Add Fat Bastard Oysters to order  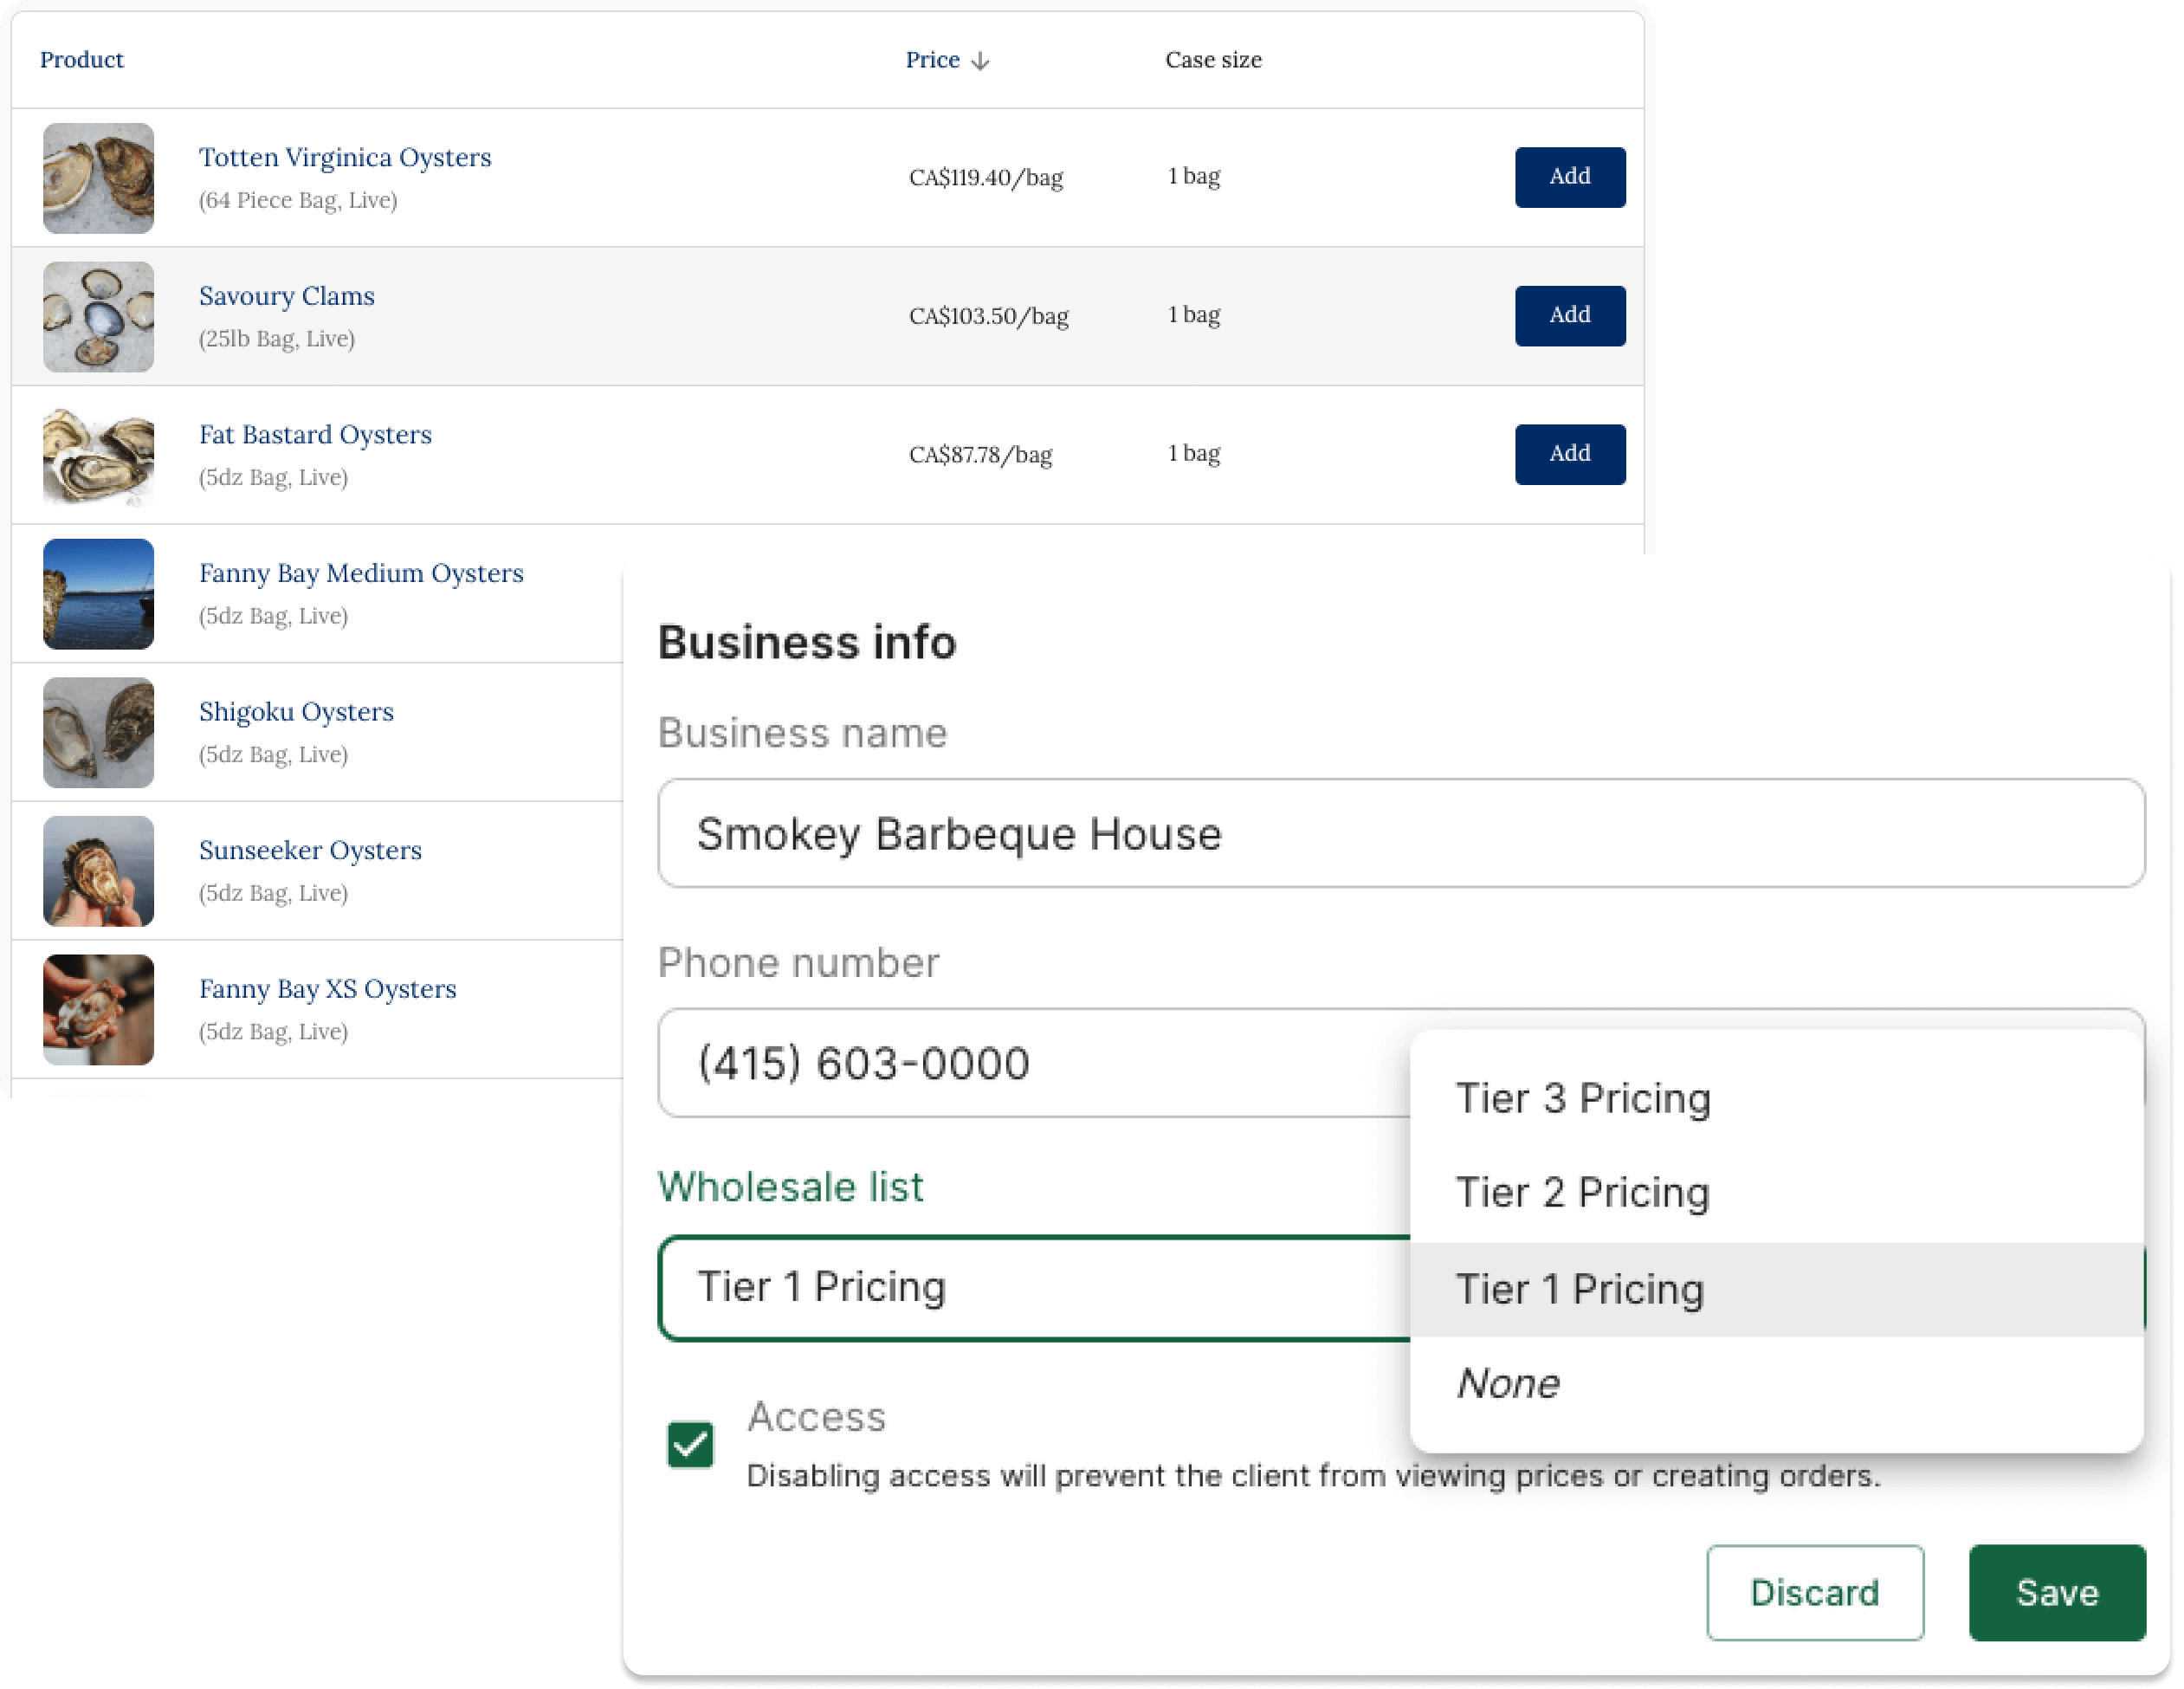pyautogui.click(x=1569, y=454)
